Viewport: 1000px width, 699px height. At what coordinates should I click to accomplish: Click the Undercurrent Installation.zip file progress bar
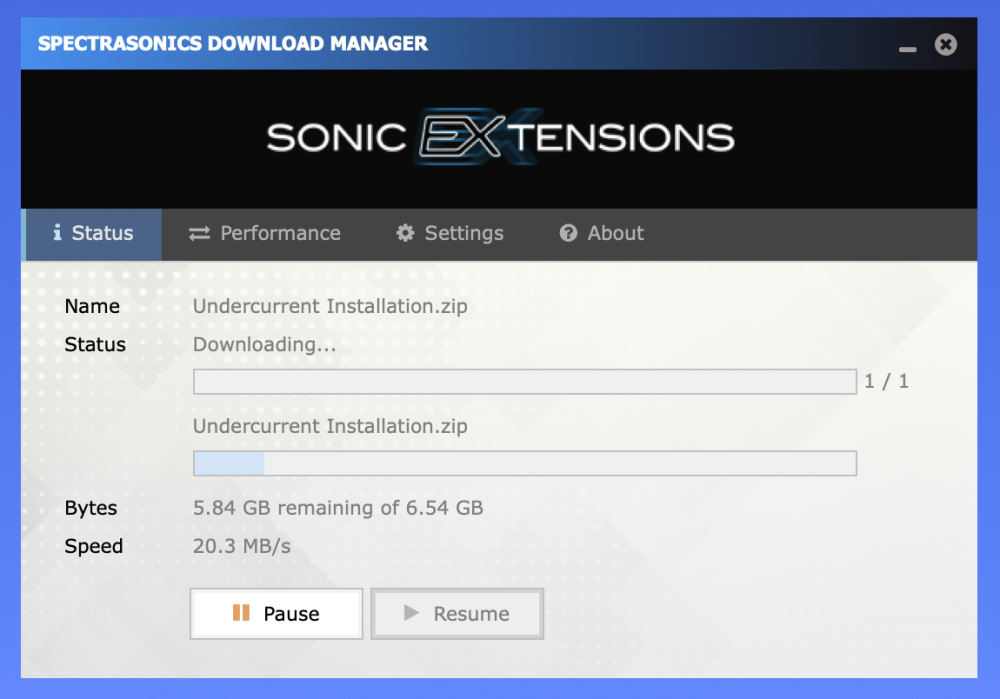point(525,463)
